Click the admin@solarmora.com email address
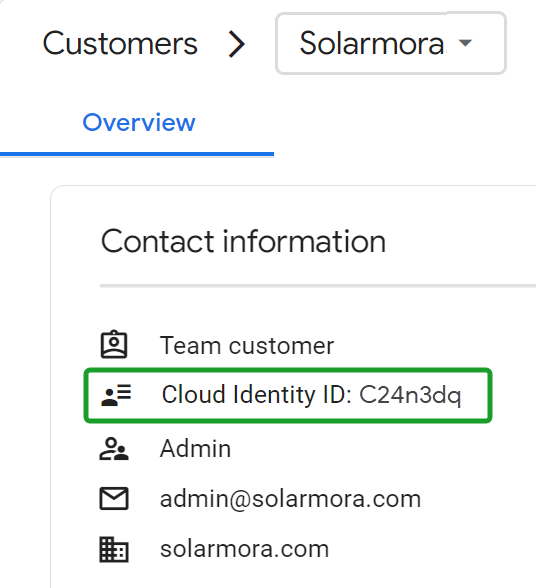This screenshot has width=536, height=588. click(290, 499)
